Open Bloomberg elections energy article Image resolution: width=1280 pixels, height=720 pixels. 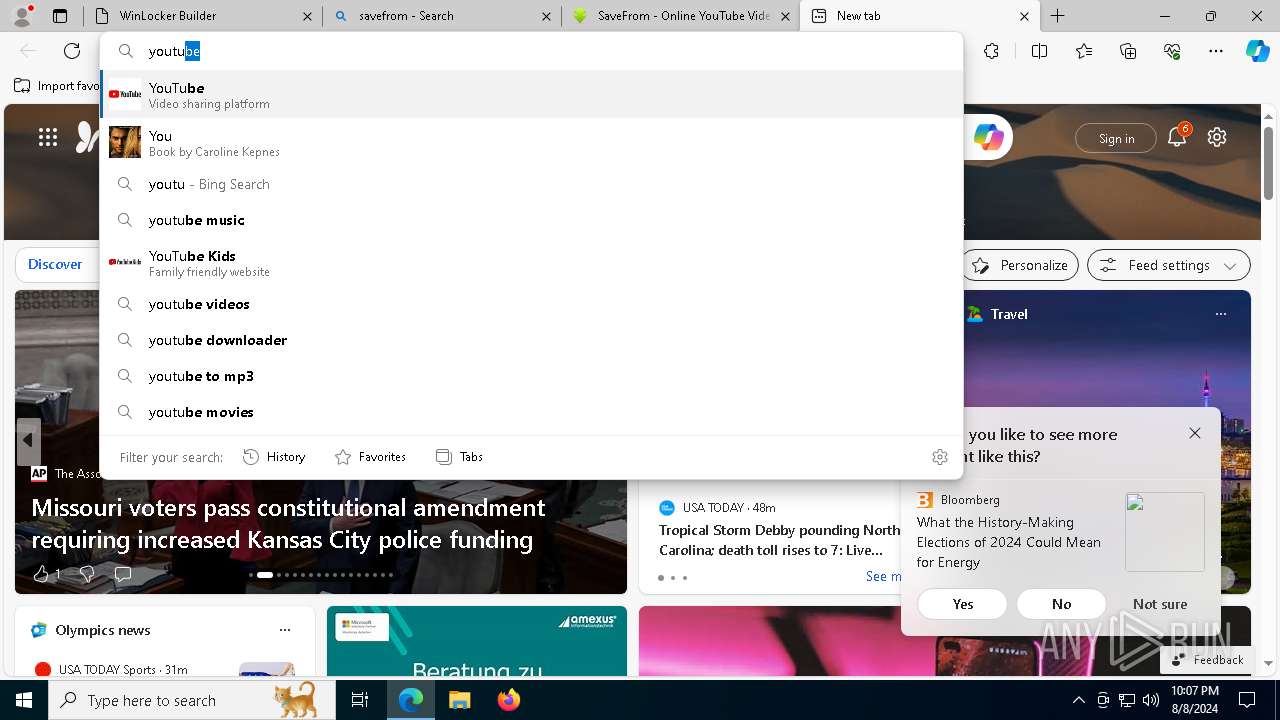[1009, 542]
